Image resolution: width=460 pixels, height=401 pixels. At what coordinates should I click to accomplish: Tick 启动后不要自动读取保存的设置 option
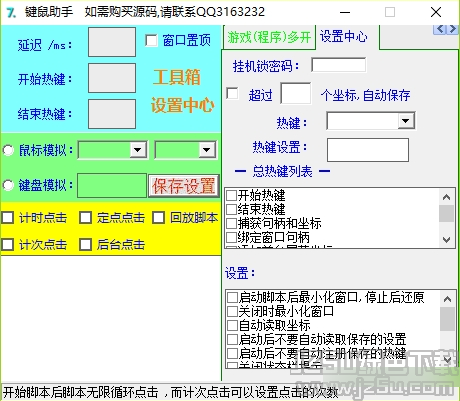[232, 339]
